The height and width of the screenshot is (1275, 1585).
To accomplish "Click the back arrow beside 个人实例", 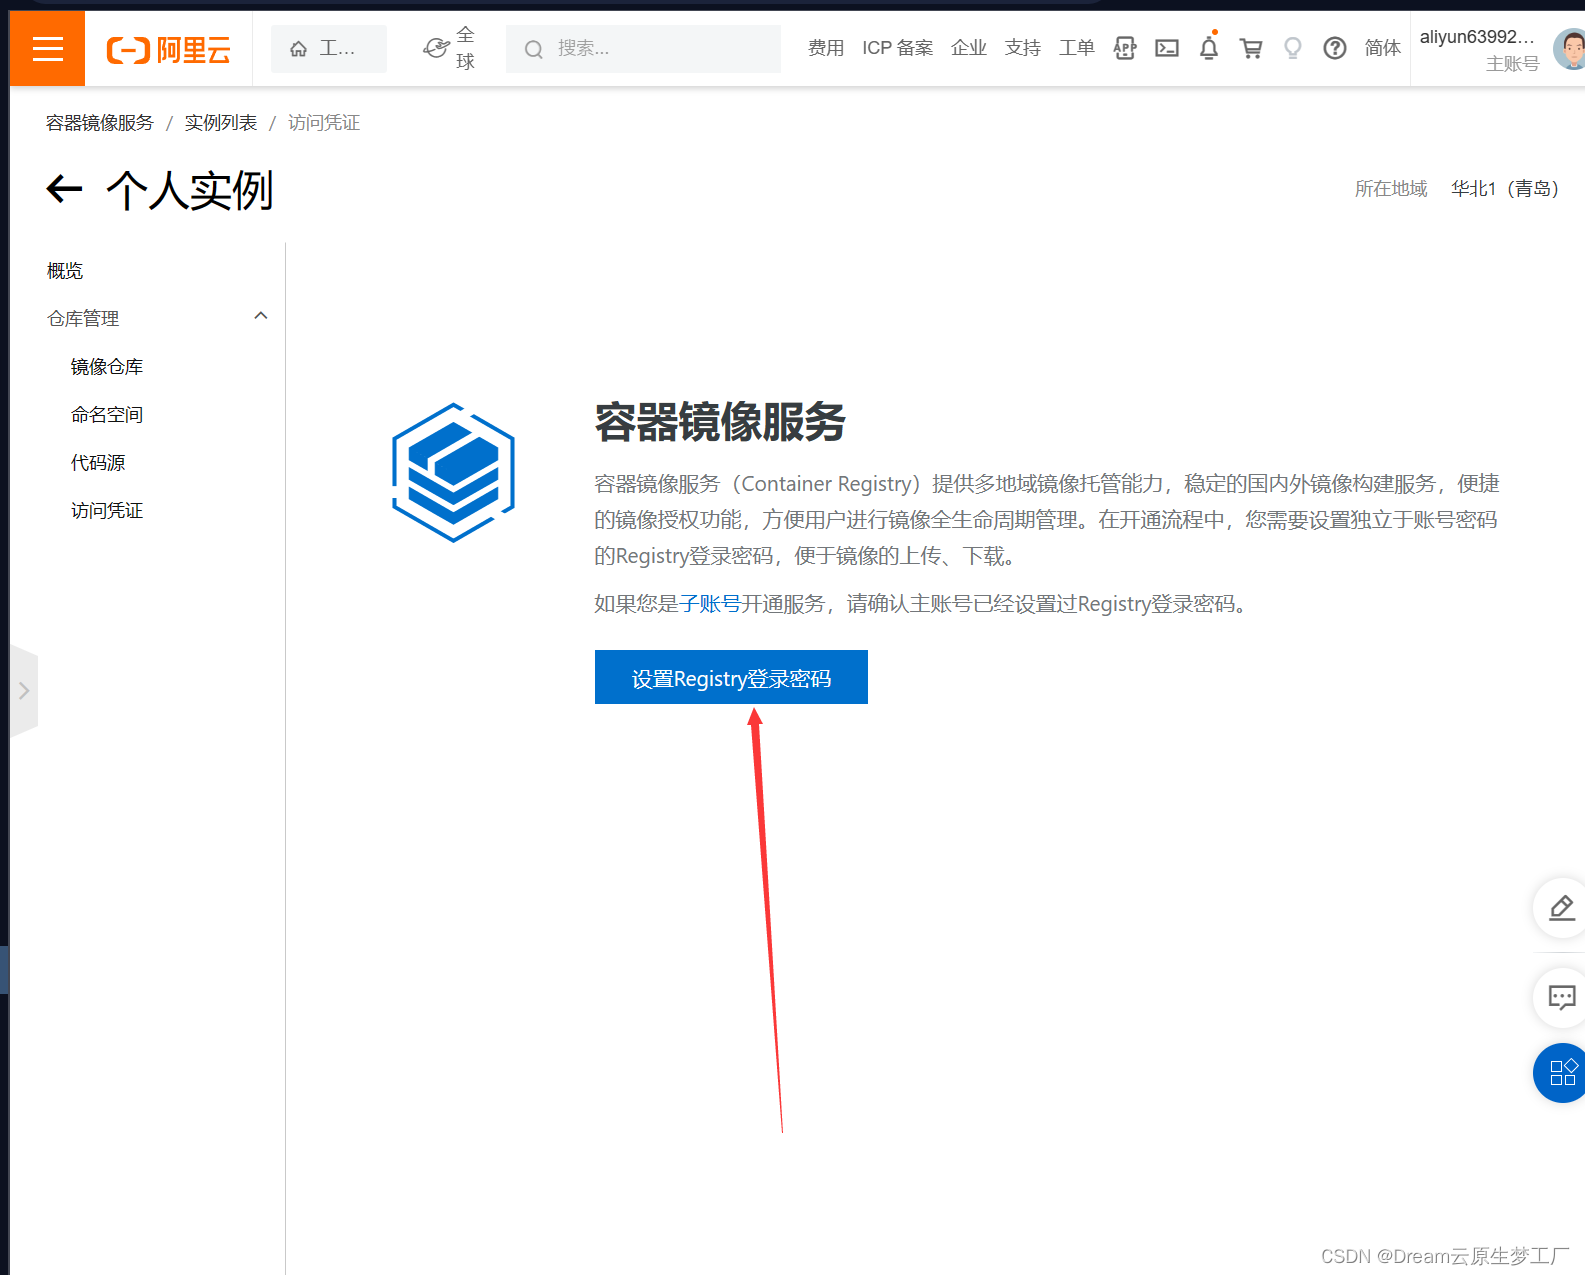I will [64, 189].
